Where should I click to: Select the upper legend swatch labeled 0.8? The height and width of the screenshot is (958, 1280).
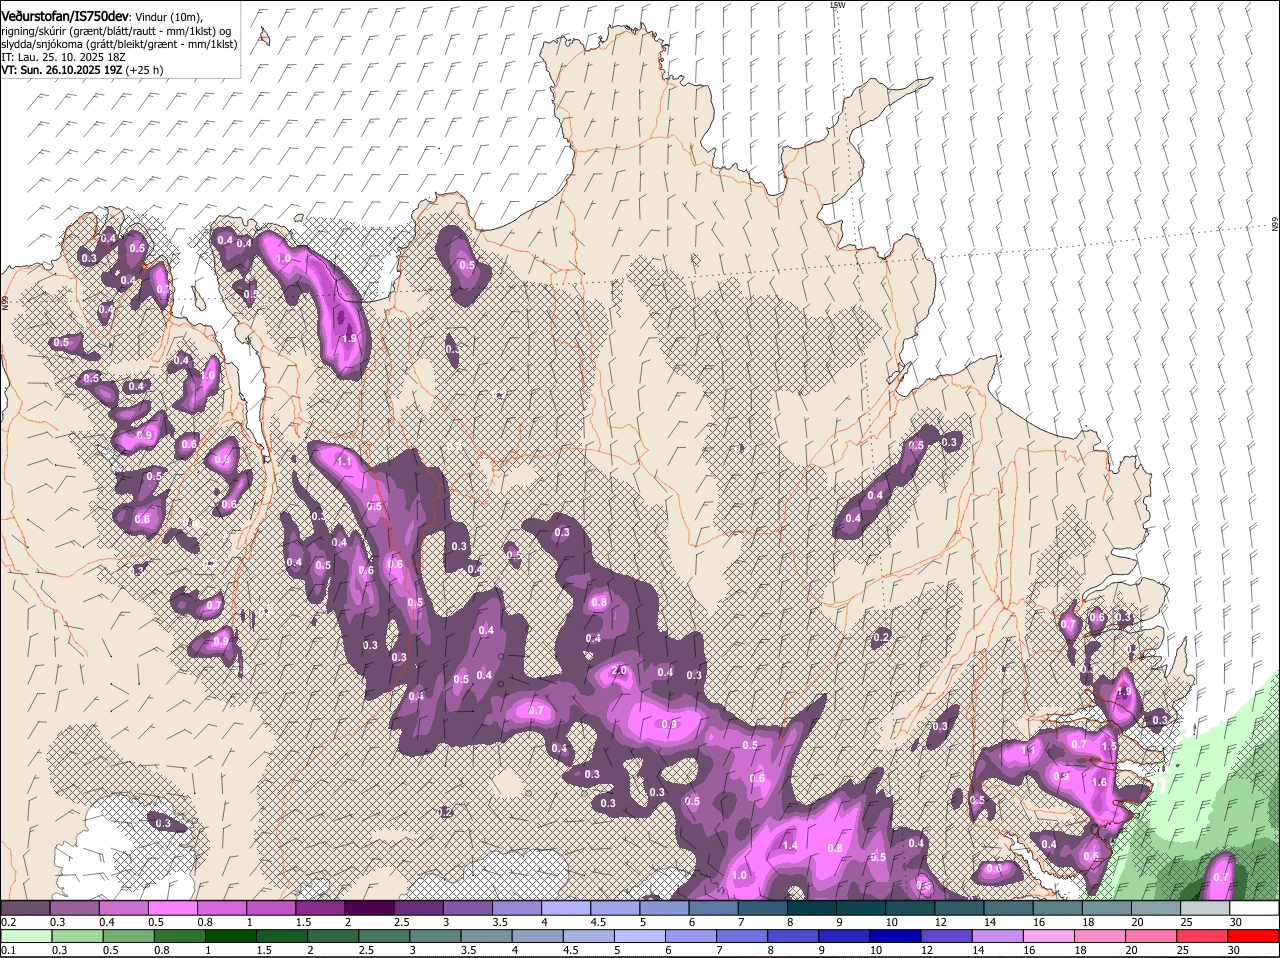tap(221, 908)
